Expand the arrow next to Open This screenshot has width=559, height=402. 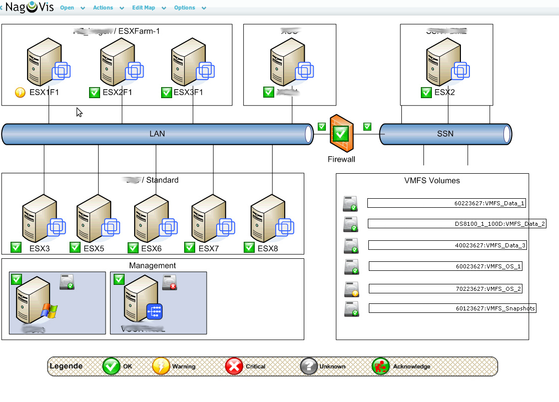pyautogui.click(x=83, y=8)
